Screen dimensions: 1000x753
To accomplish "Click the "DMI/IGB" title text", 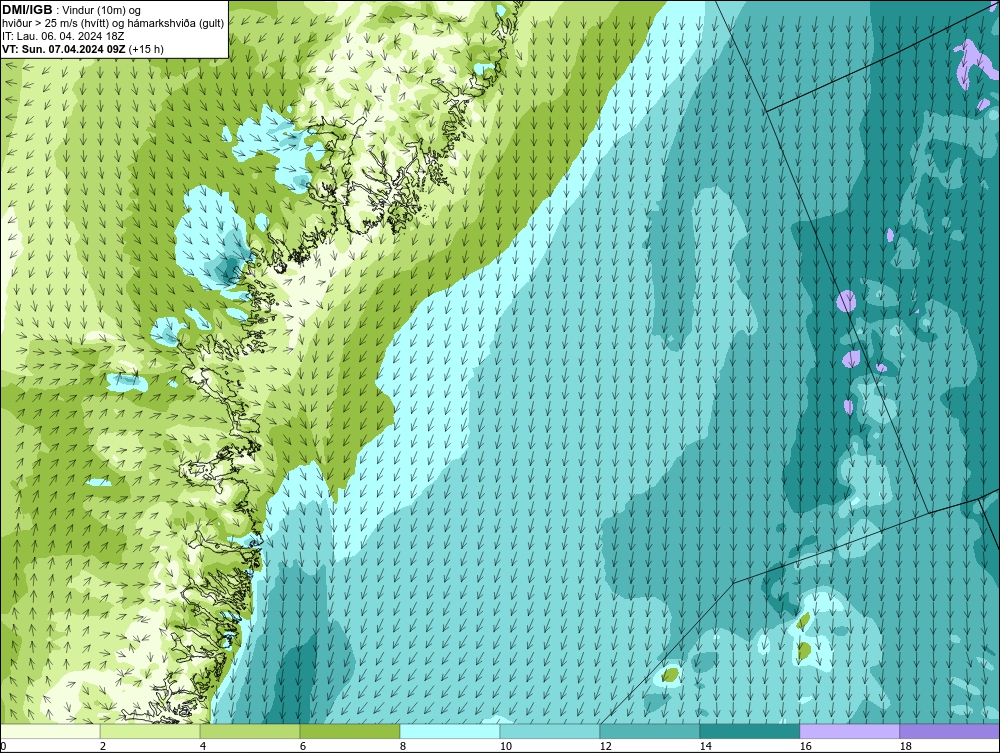I will coord(27,10).
